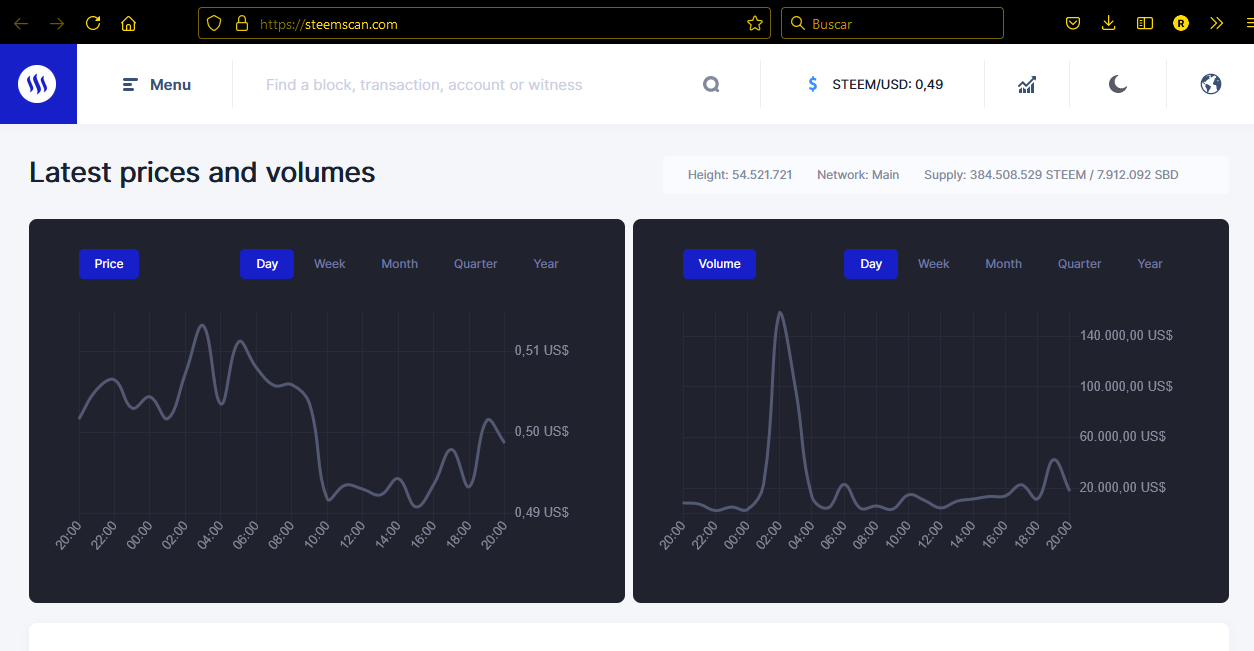Screen dimensions: 1254x651
Task: Click the Network: Main text
Action: (858, 175)
